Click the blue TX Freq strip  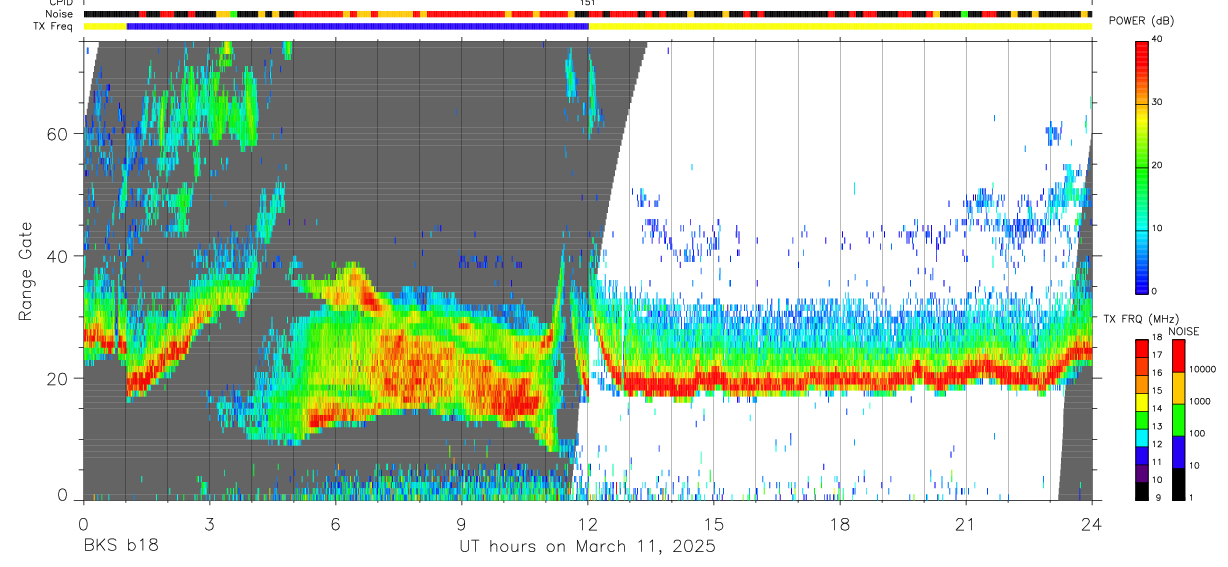point(357,26)
